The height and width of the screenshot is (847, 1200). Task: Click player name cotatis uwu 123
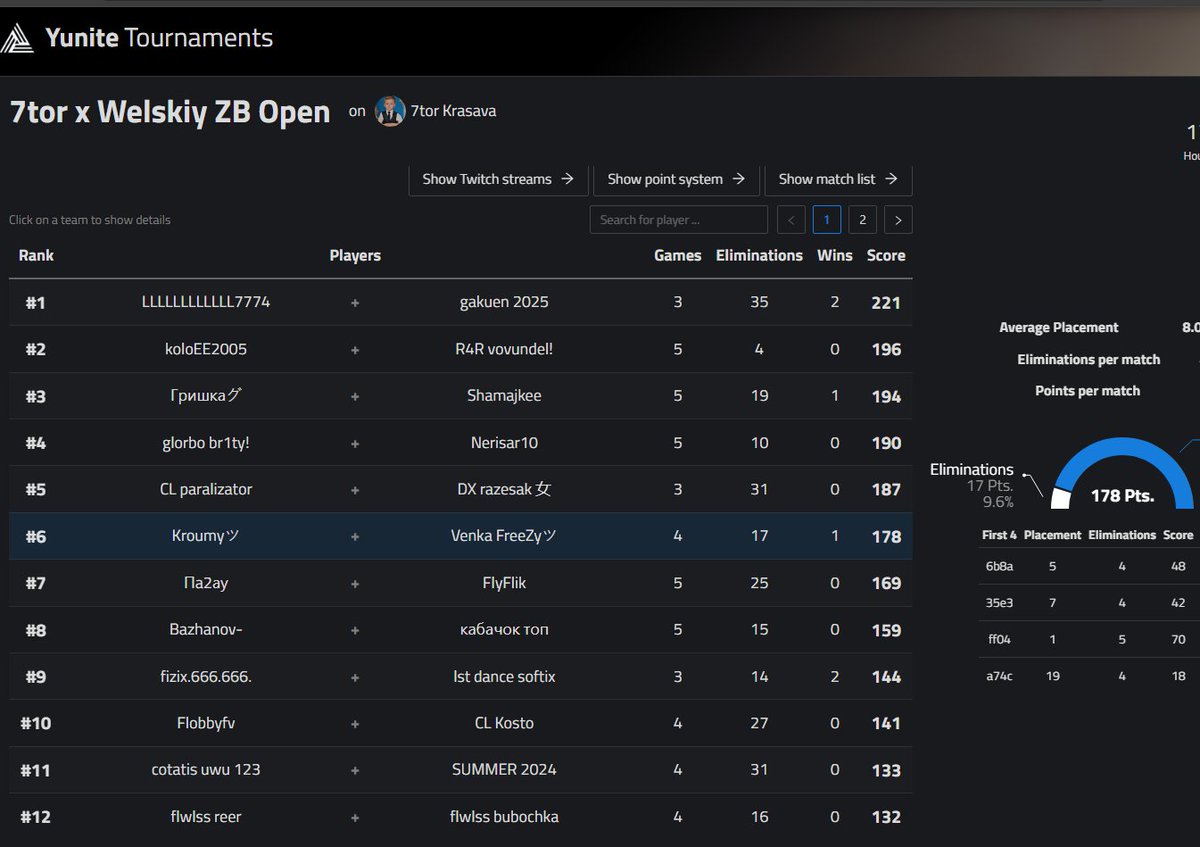[x=206, y=770]
